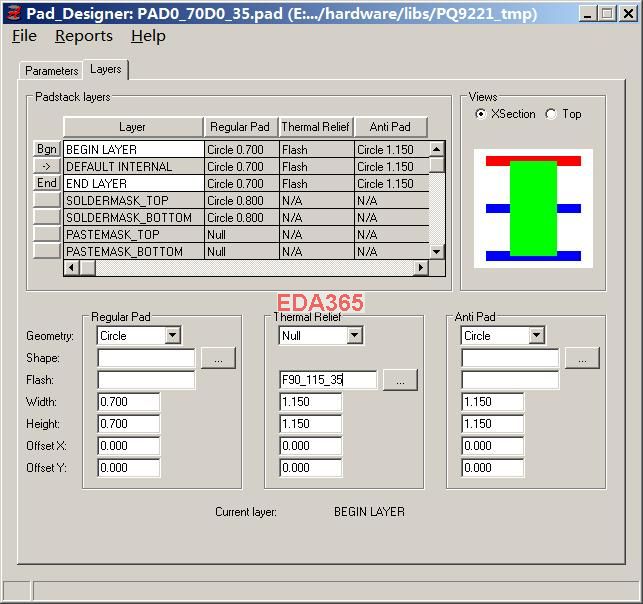
Task: Click the Anti Pad Width field
Action: click(493, 402)
